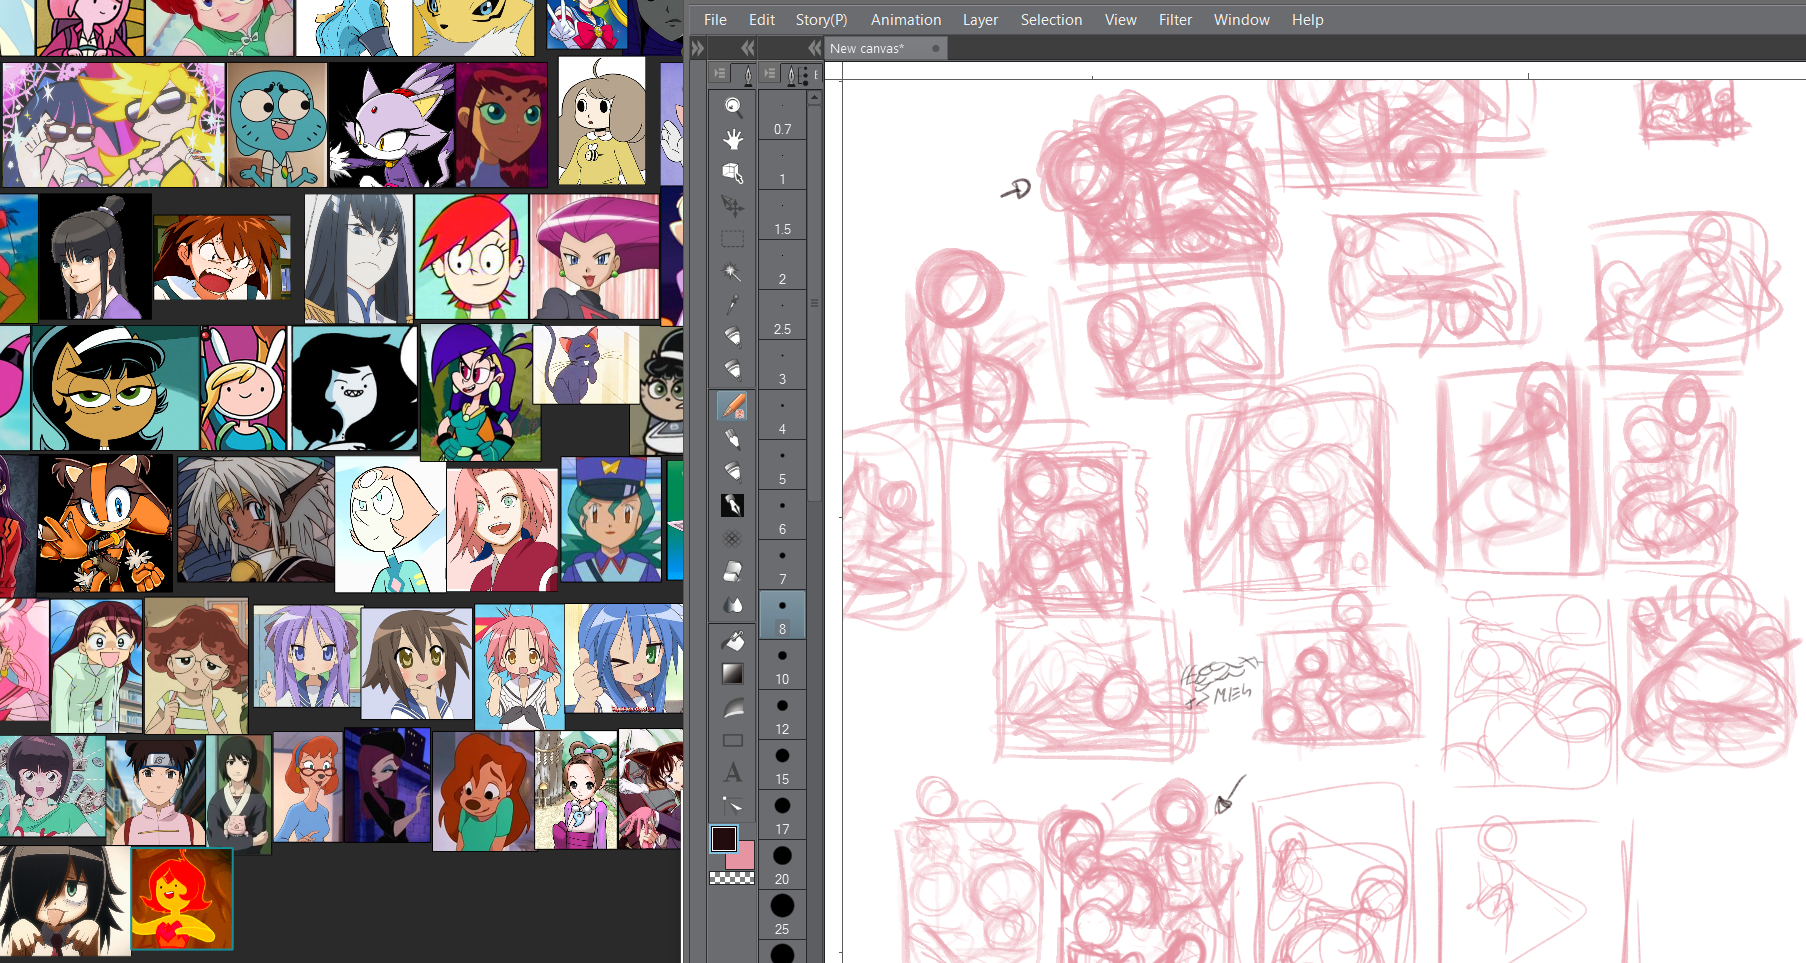Select the rectangular Selection area tool
Viewport: 1806px width, 963px height.
[x=733, y=239]
